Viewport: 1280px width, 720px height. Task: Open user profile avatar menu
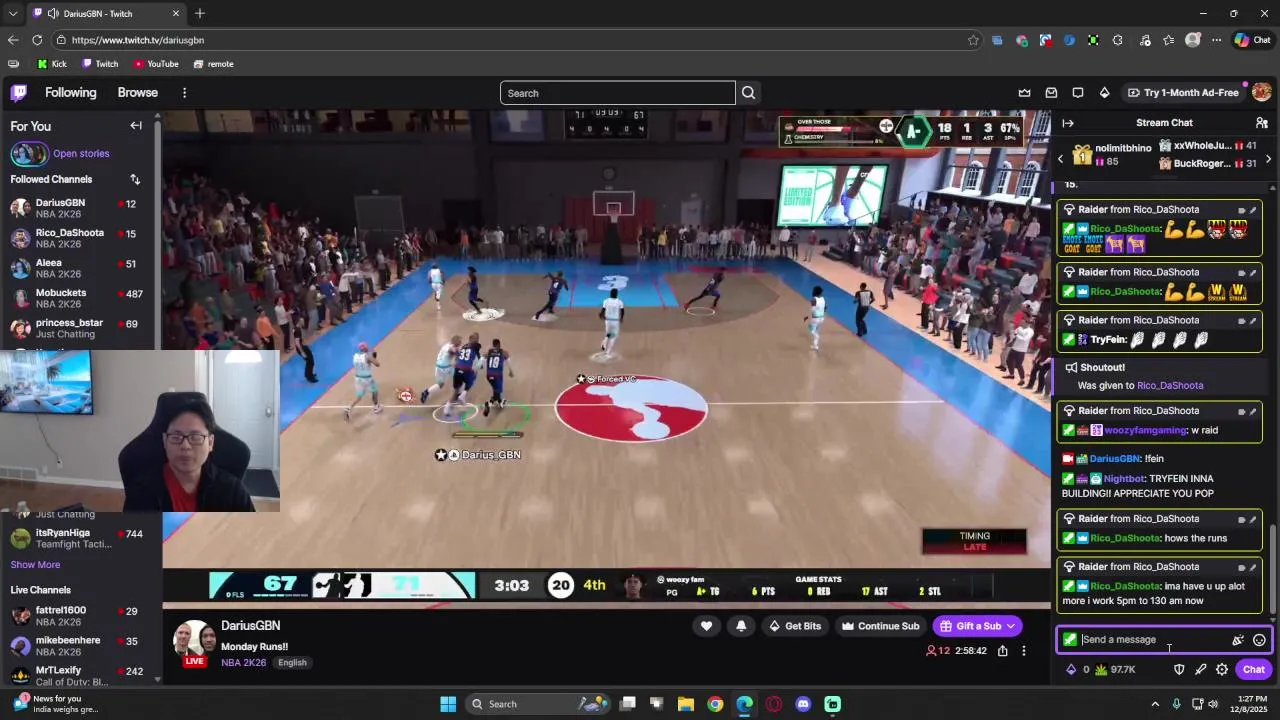1261,92
